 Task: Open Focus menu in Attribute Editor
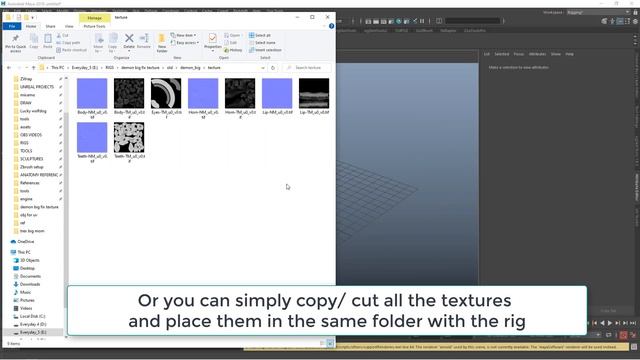point(519,54)
